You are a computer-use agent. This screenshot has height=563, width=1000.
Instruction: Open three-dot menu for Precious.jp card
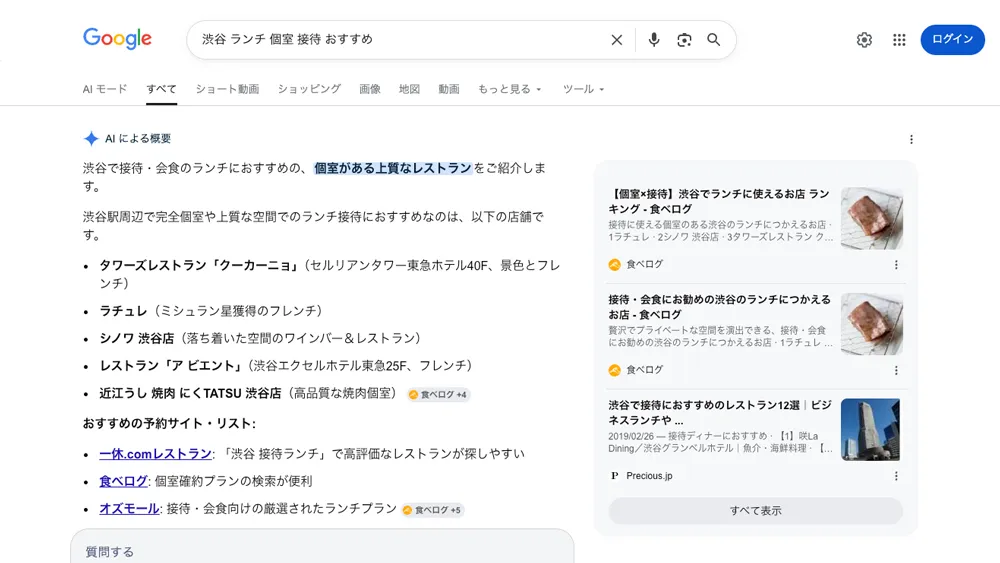click(896, 476)
